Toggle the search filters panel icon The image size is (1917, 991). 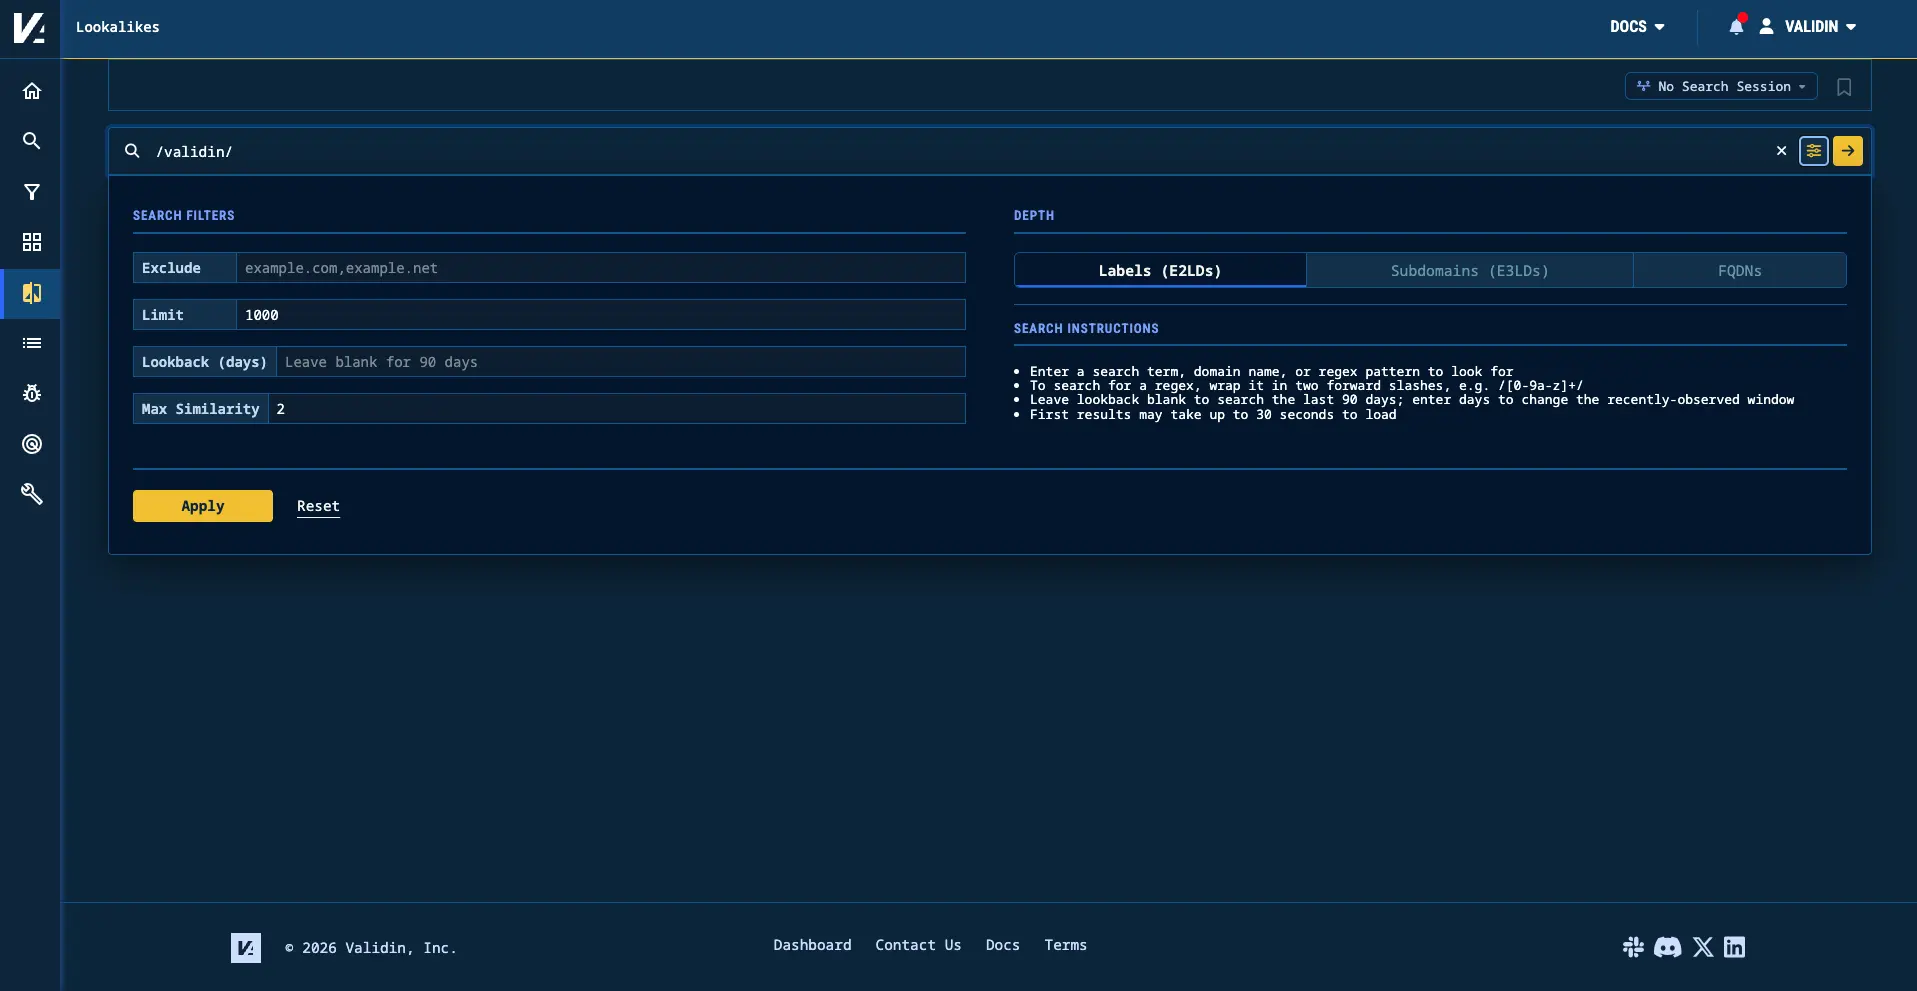point(1814,151)
